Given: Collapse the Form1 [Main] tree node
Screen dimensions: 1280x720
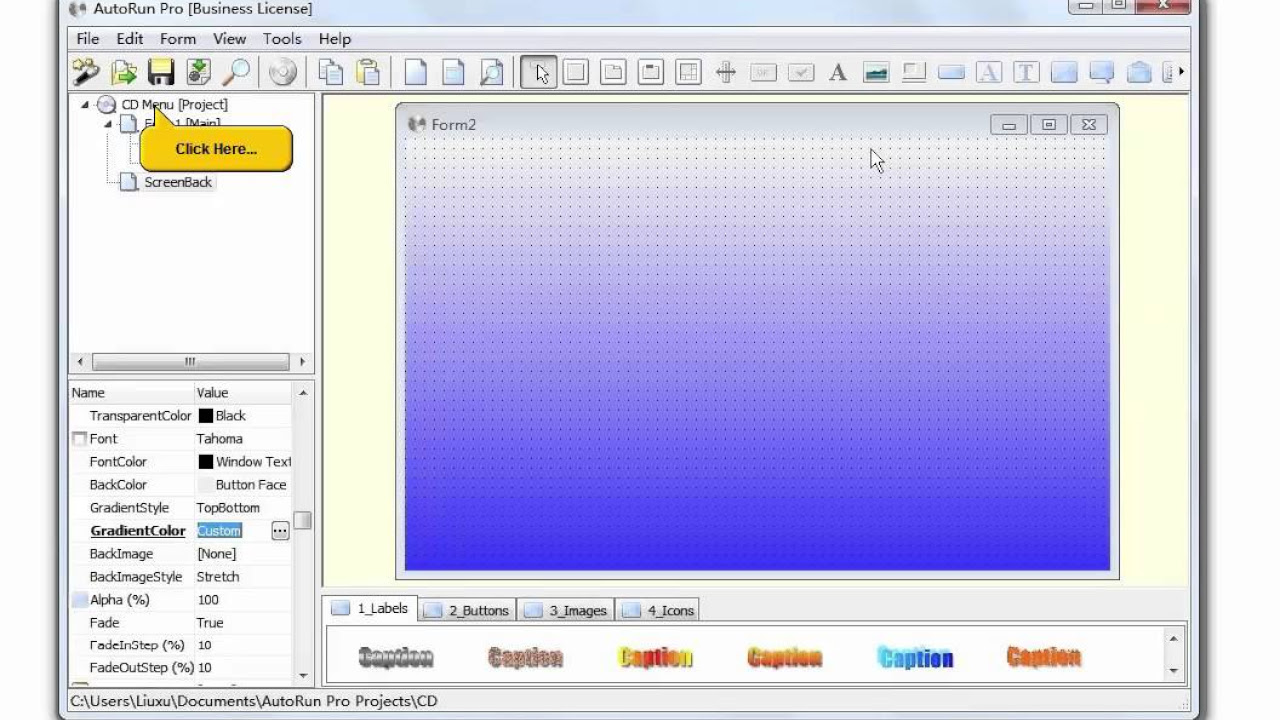Looking at the screenshot, I should (x=108, y=124).
